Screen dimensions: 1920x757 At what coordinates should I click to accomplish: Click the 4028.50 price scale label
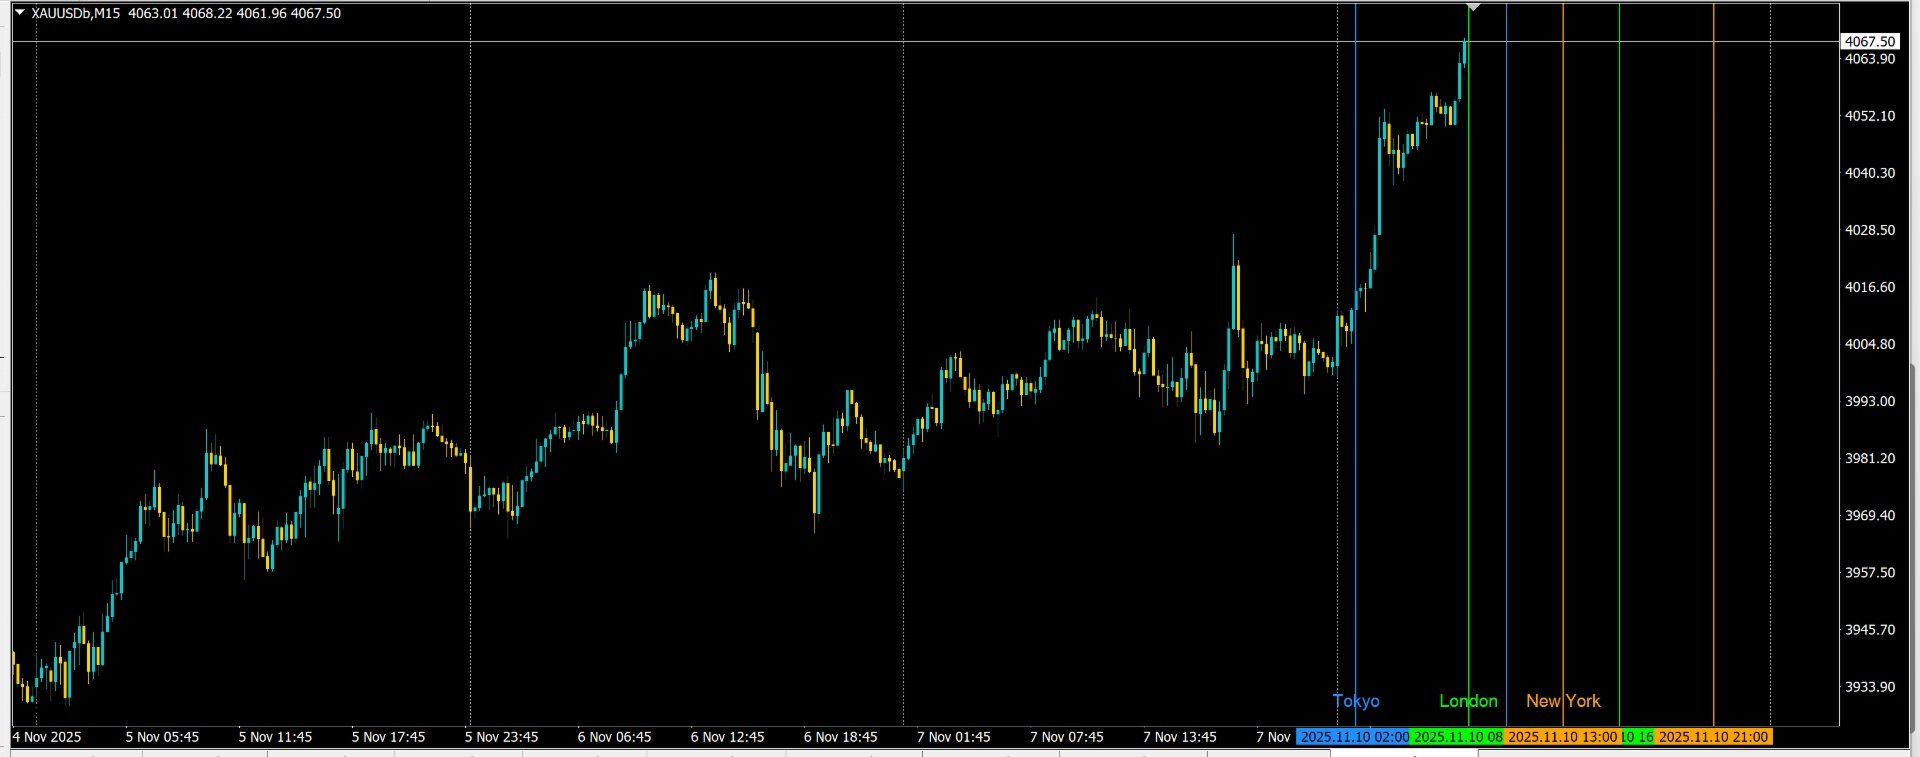(x=1869, y=230)
